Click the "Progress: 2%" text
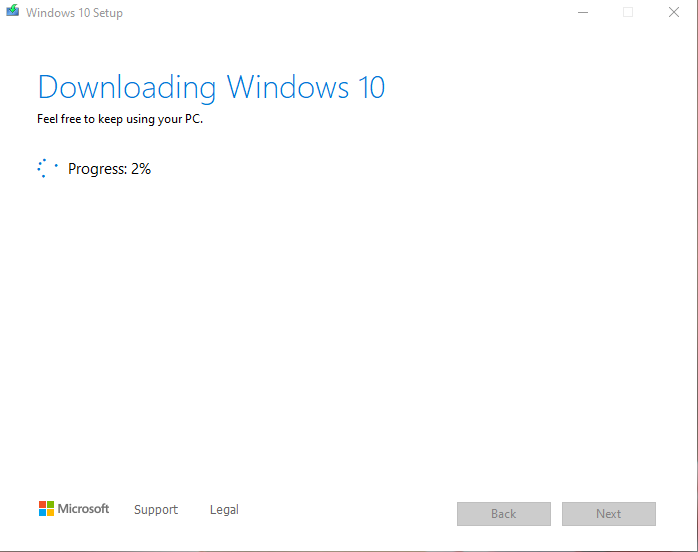Viewport: 698px width, 552px height. 110,169
